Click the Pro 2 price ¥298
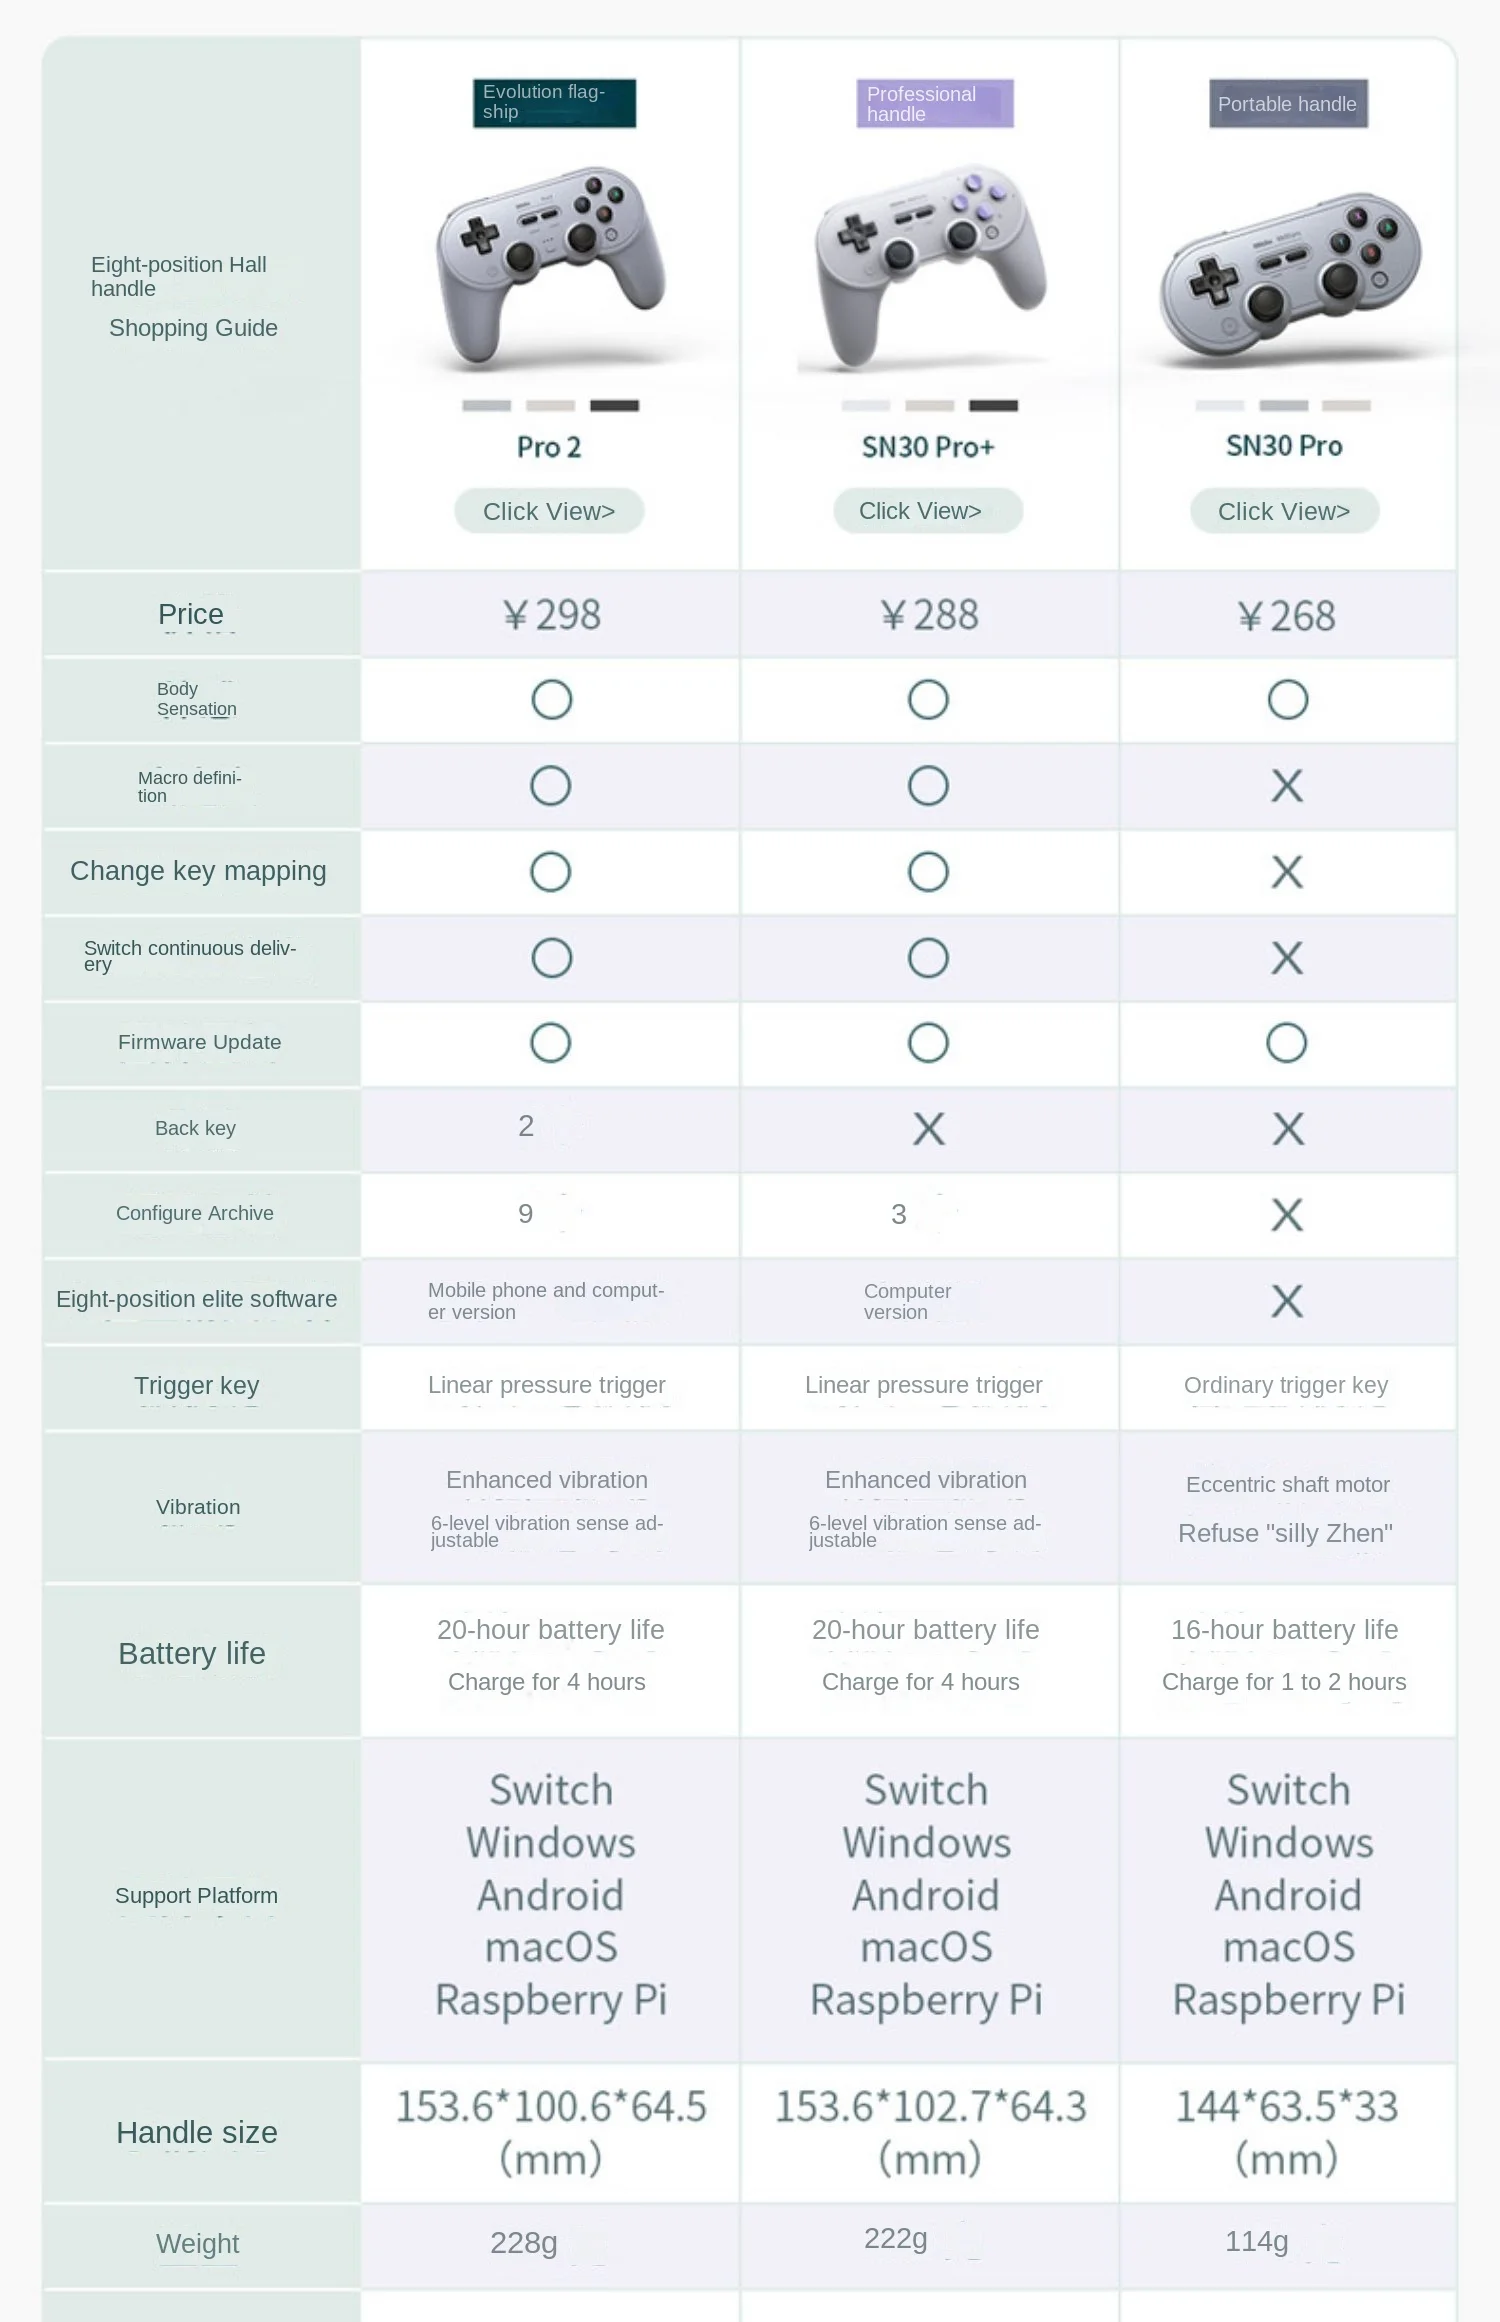 [551, 615]
